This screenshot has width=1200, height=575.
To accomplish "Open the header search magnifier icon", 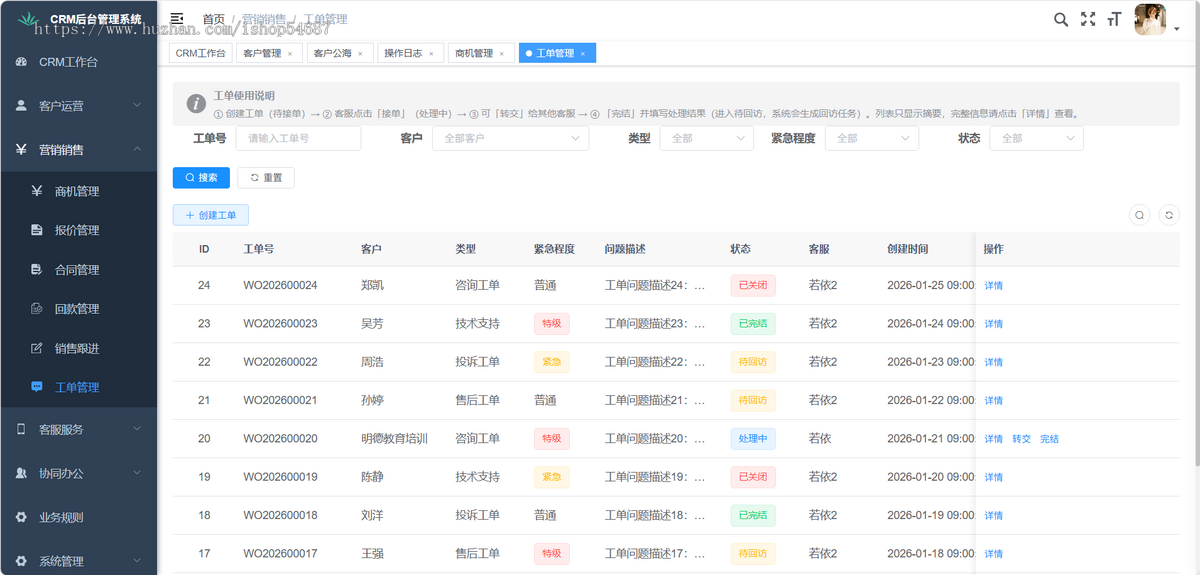I will coord(1061,19).
